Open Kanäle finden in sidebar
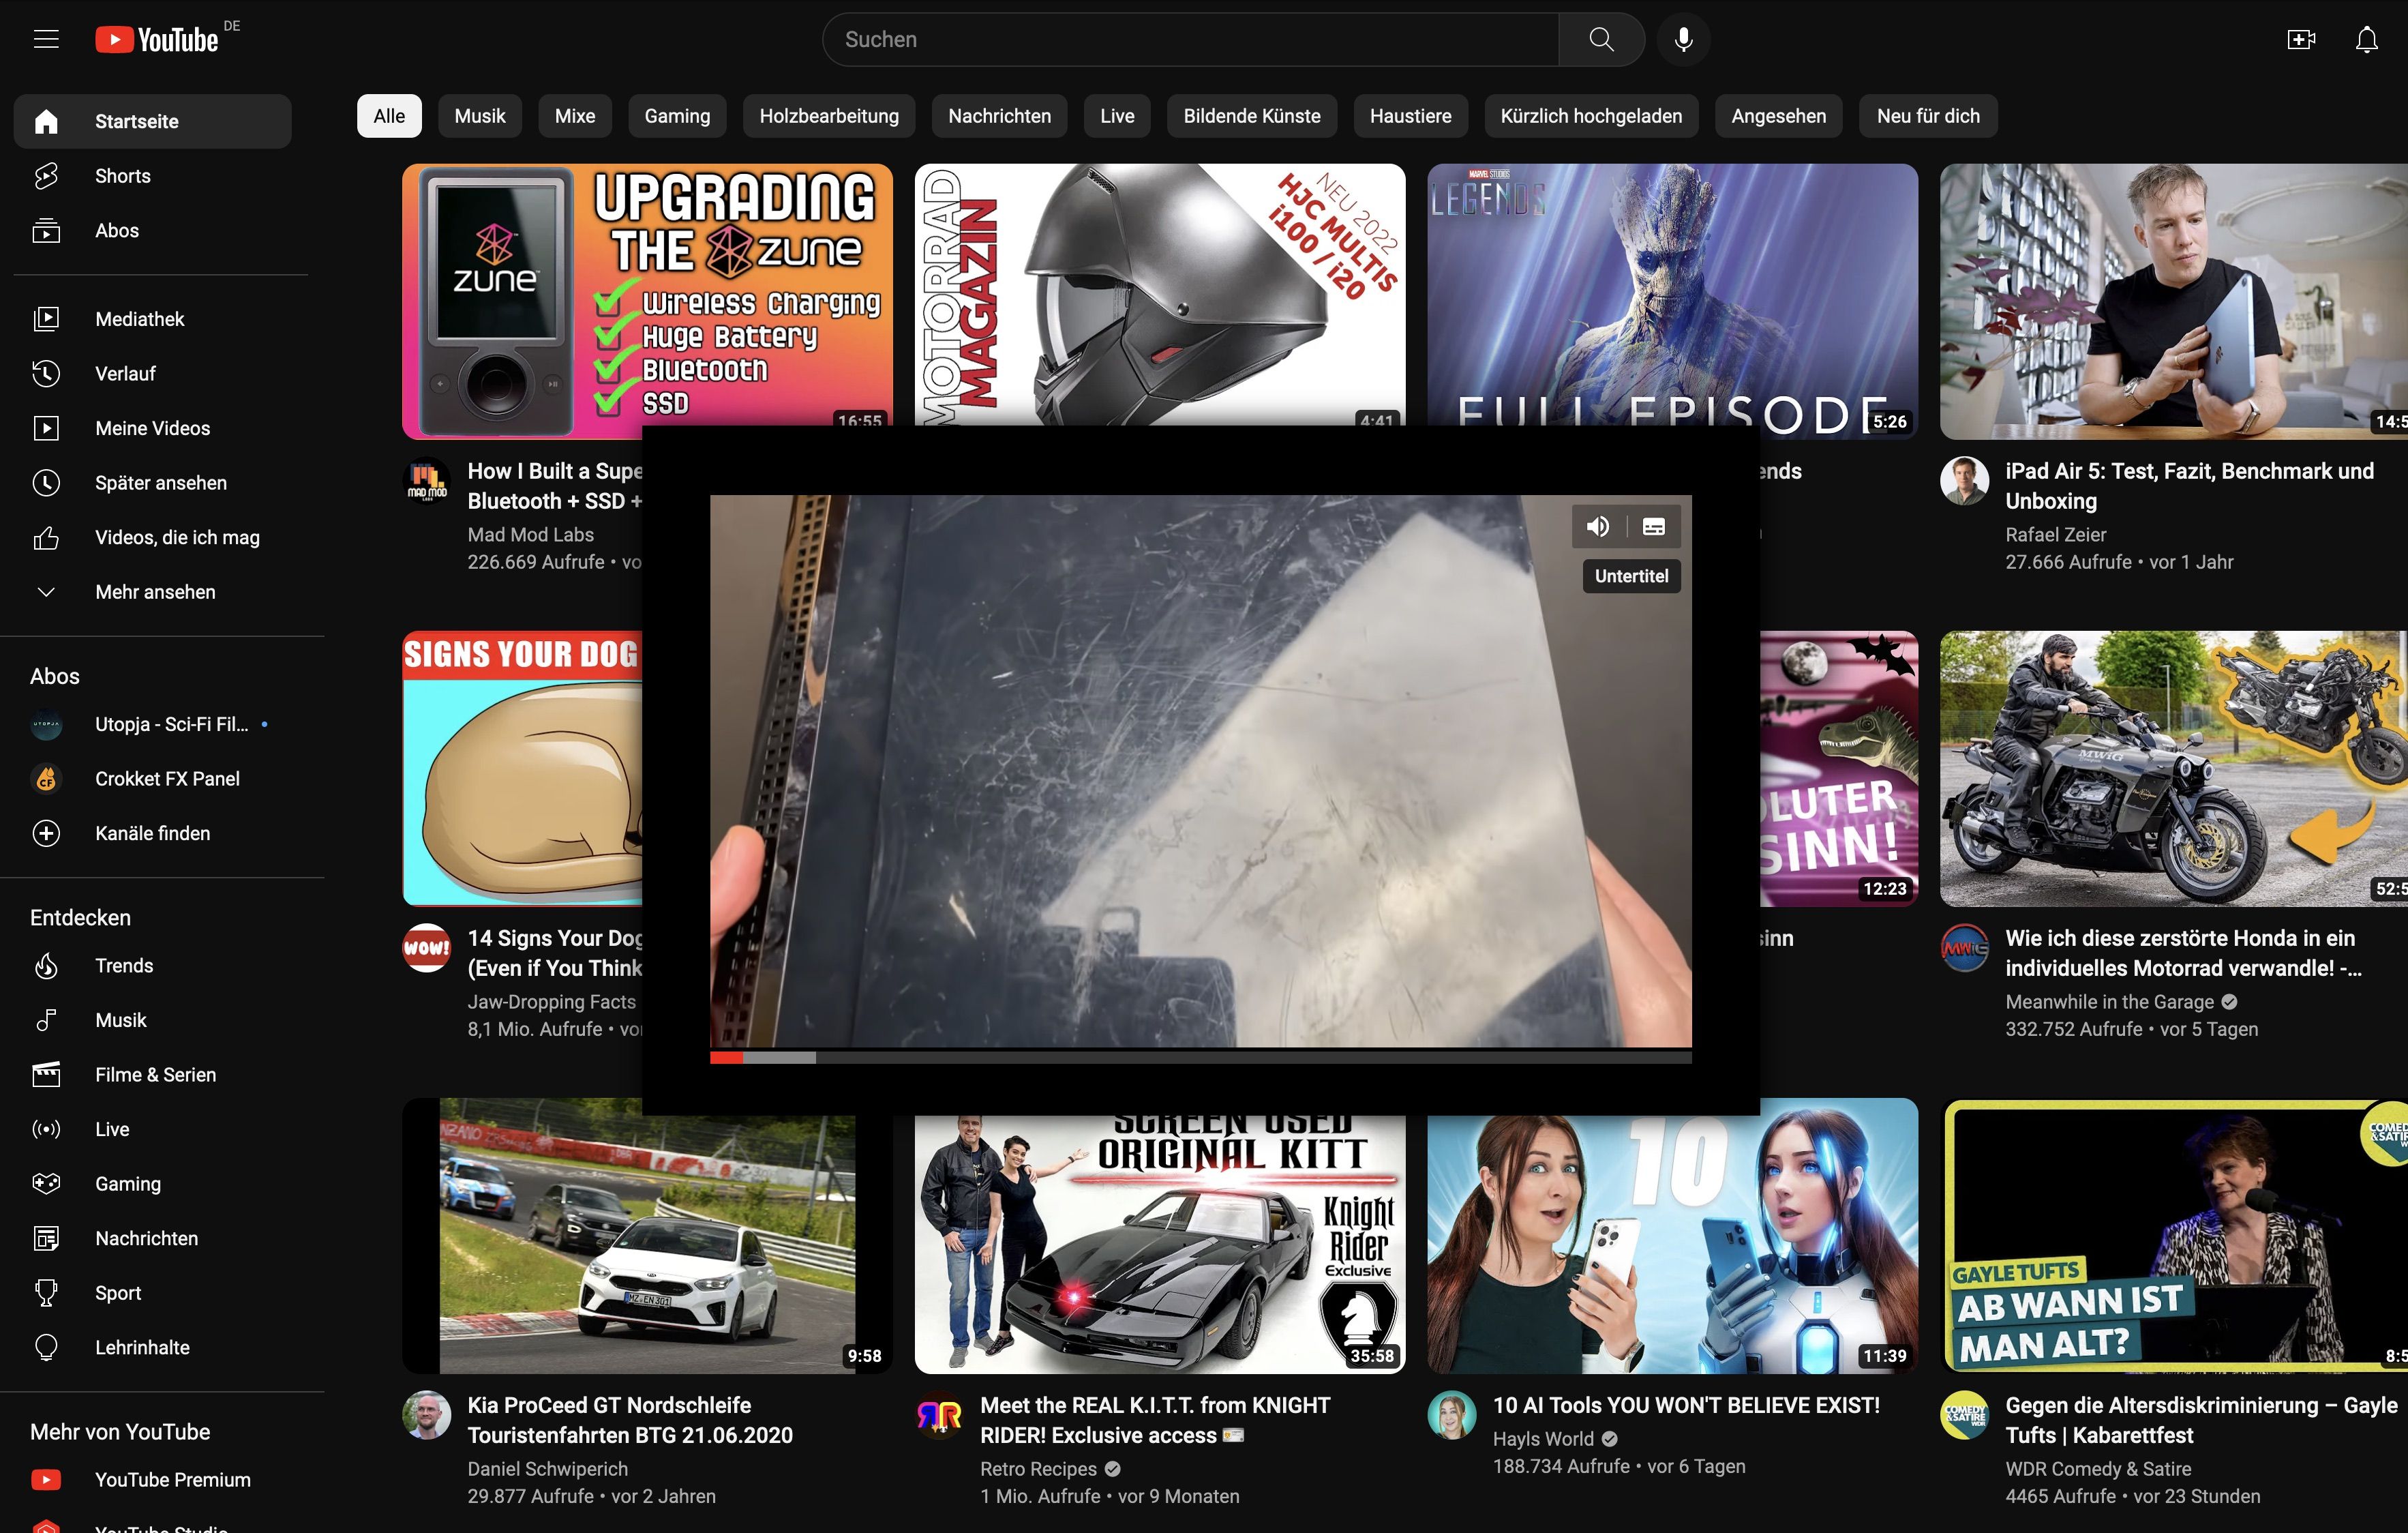 coord(153,833)
